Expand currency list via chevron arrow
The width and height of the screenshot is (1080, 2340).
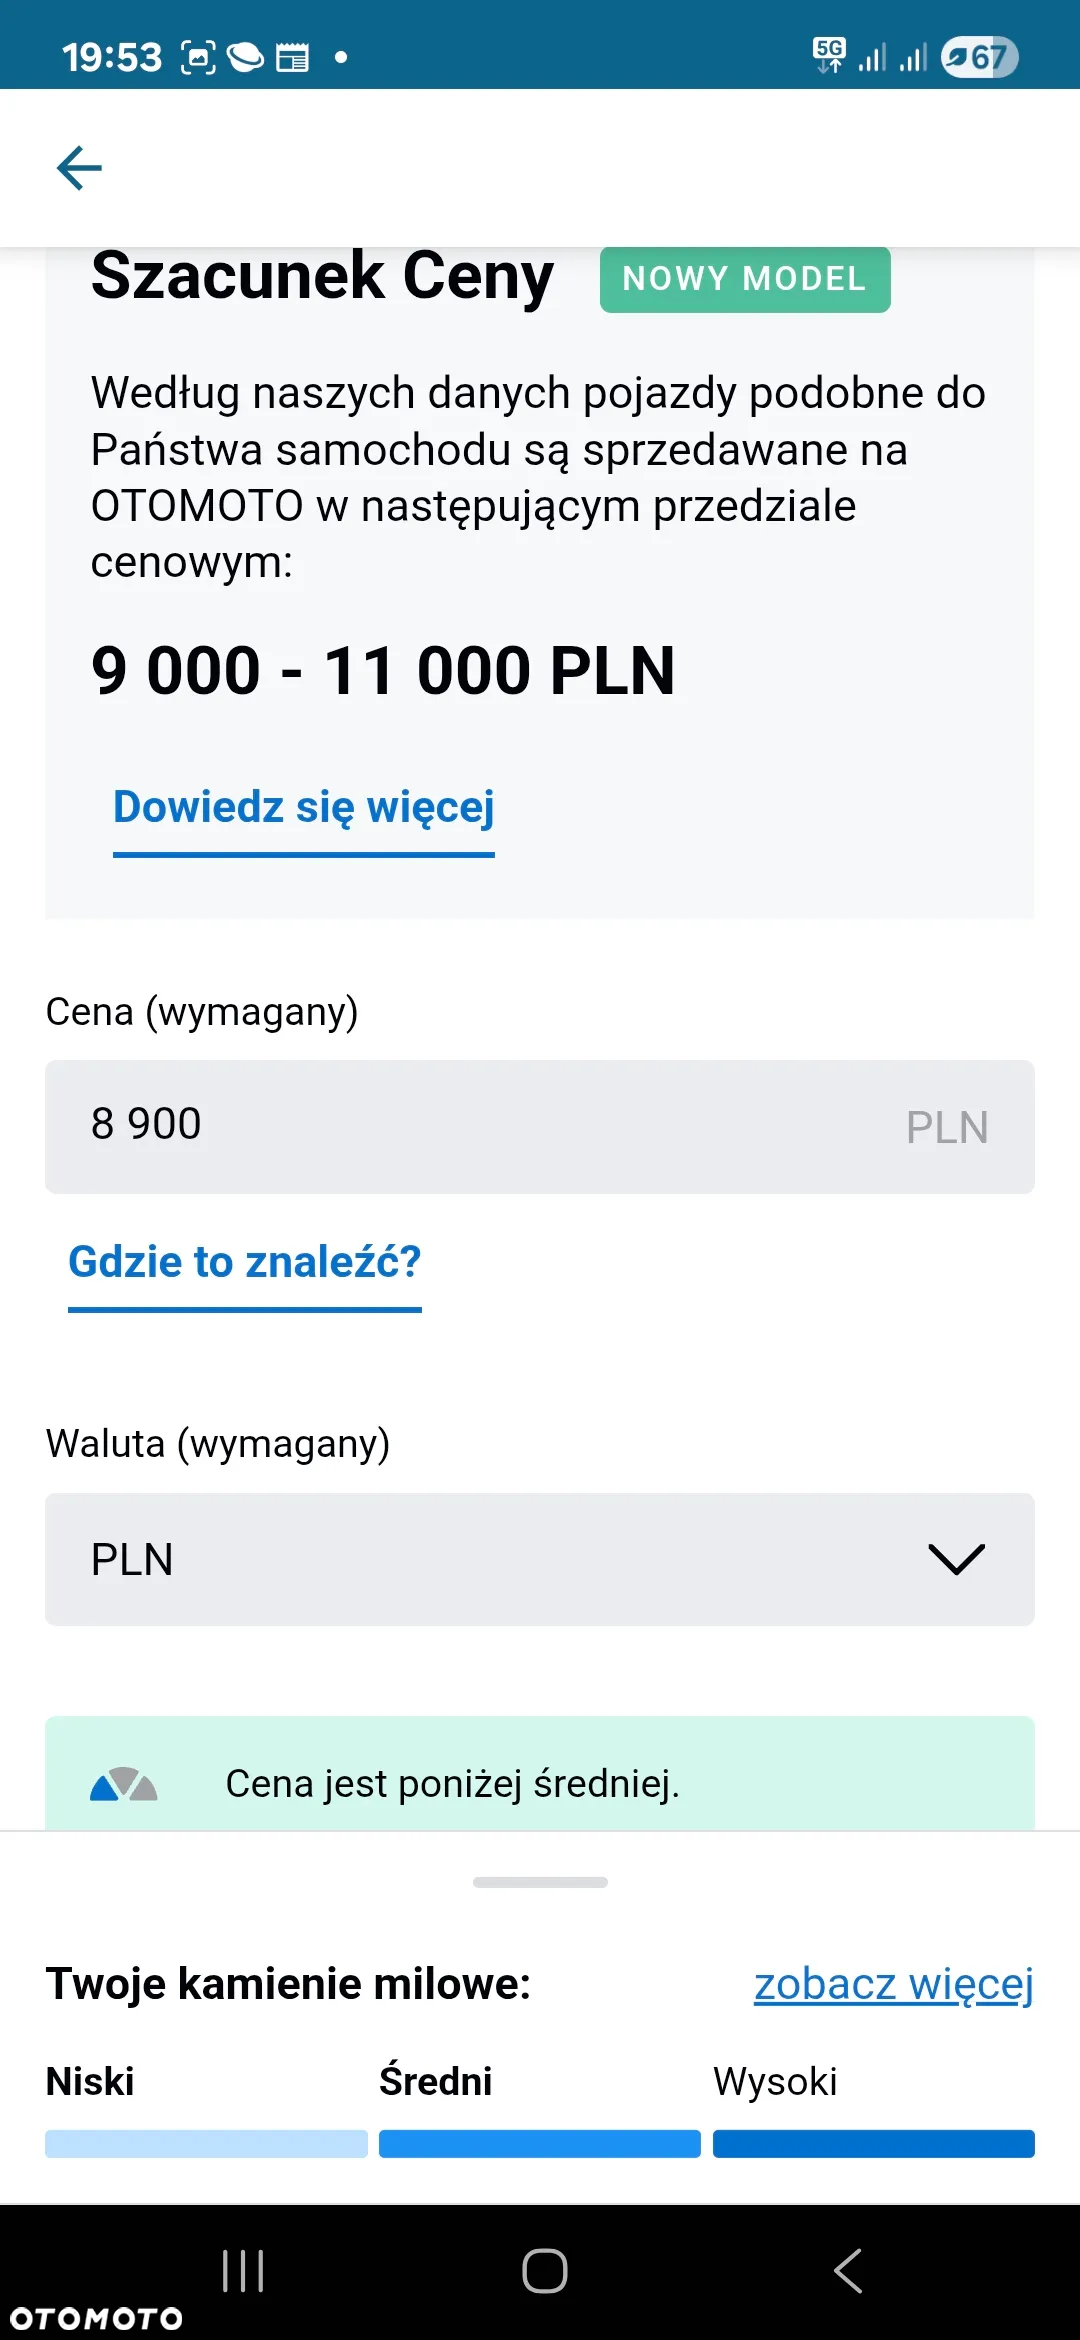click(957, 1559)
